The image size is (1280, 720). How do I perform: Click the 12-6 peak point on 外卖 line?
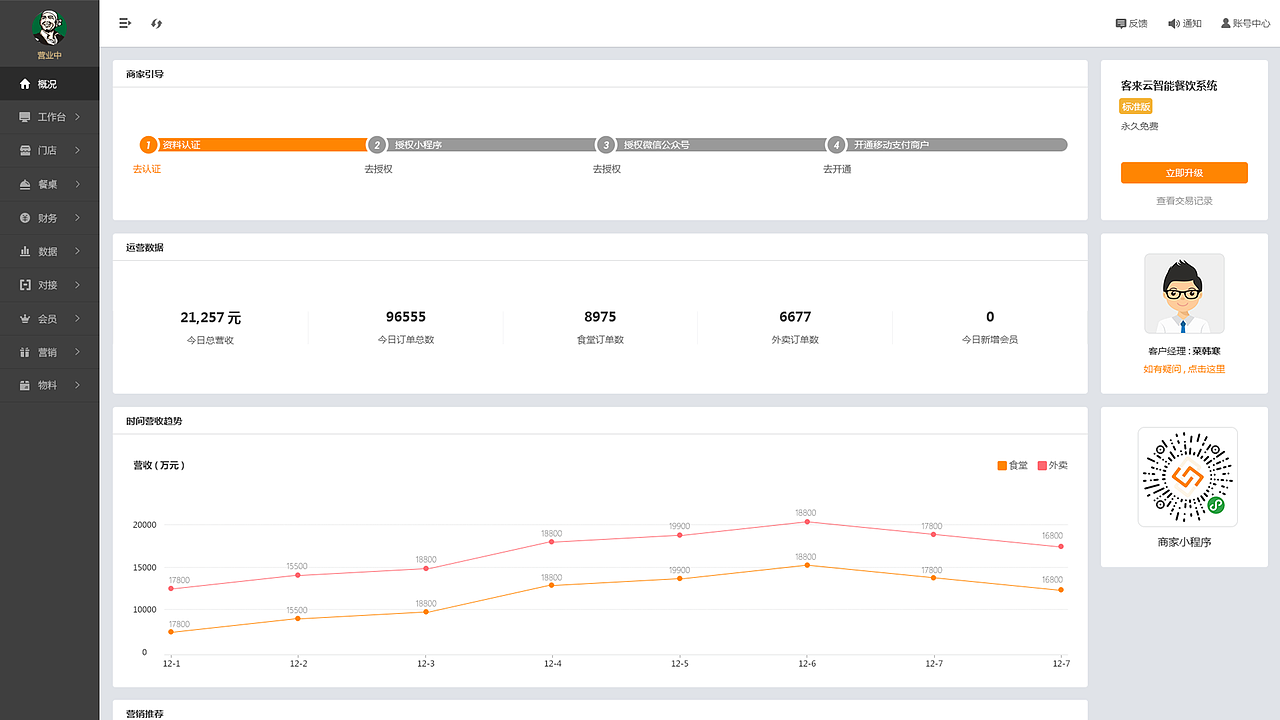[x=806, y=522]
